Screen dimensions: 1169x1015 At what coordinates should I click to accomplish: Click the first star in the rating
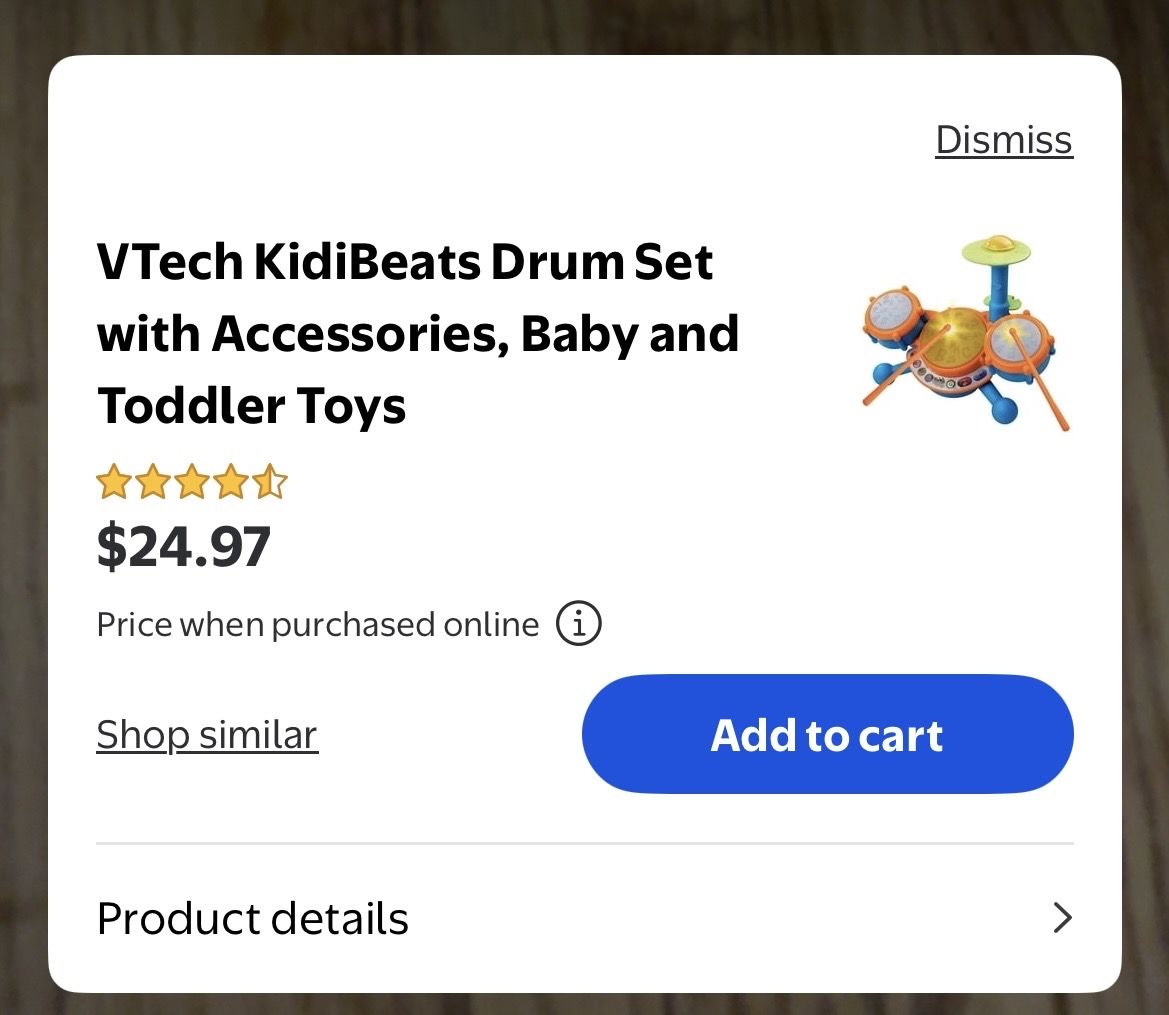coord(113,483)
